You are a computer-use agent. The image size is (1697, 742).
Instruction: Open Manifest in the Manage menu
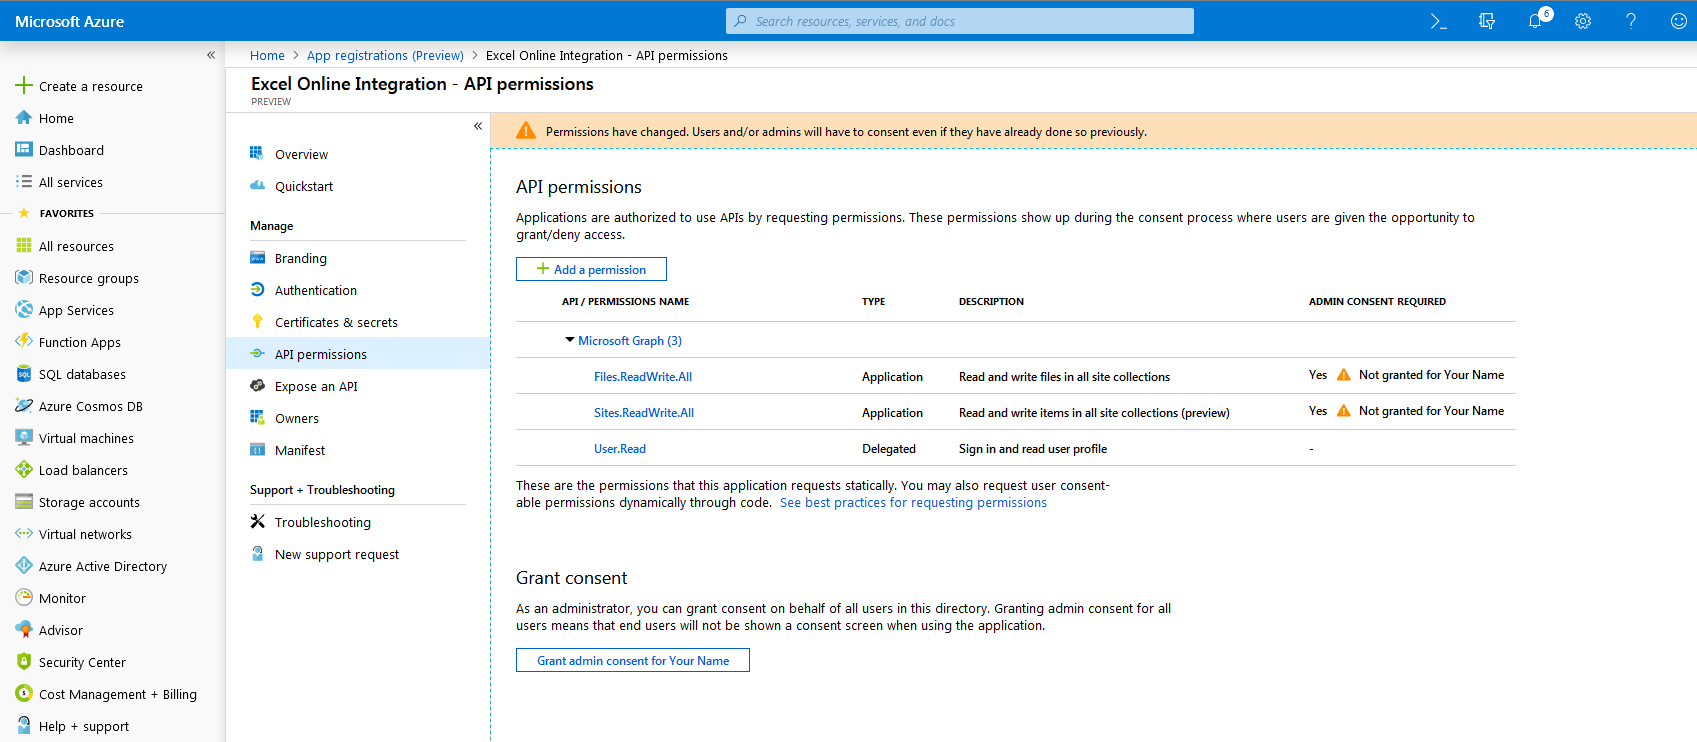[x=300, y=450]
